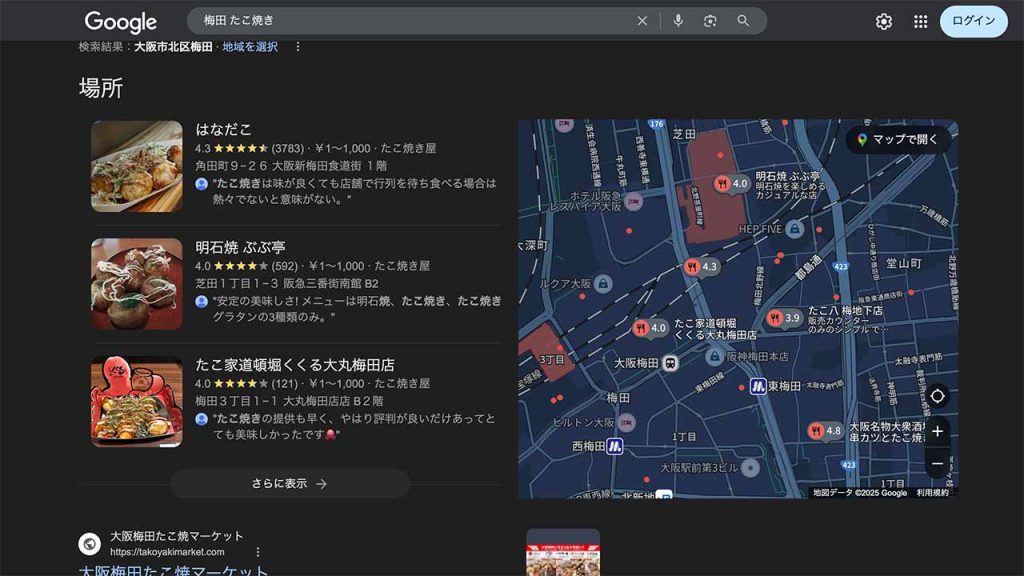
Task: Click the 西梅田 metro station icon
Action: click(615, 446)
